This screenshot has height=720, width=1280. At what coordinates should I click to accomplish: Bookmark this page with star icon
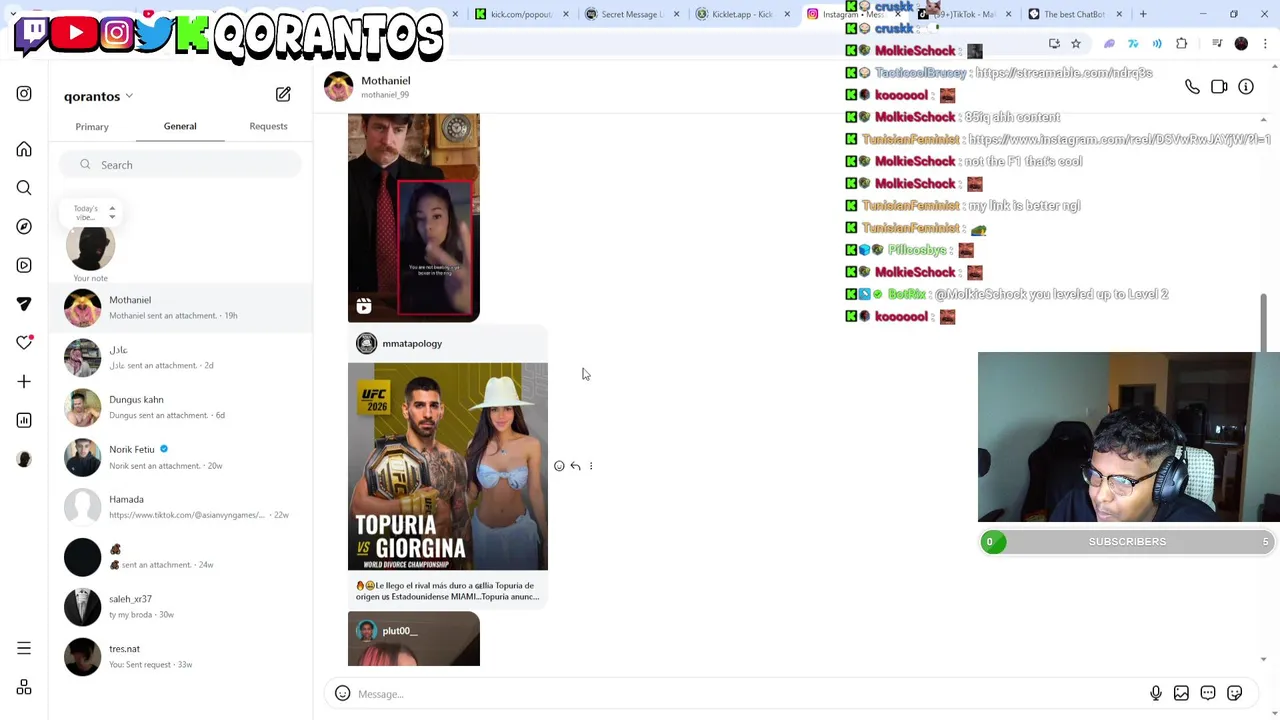point(1076,44)
